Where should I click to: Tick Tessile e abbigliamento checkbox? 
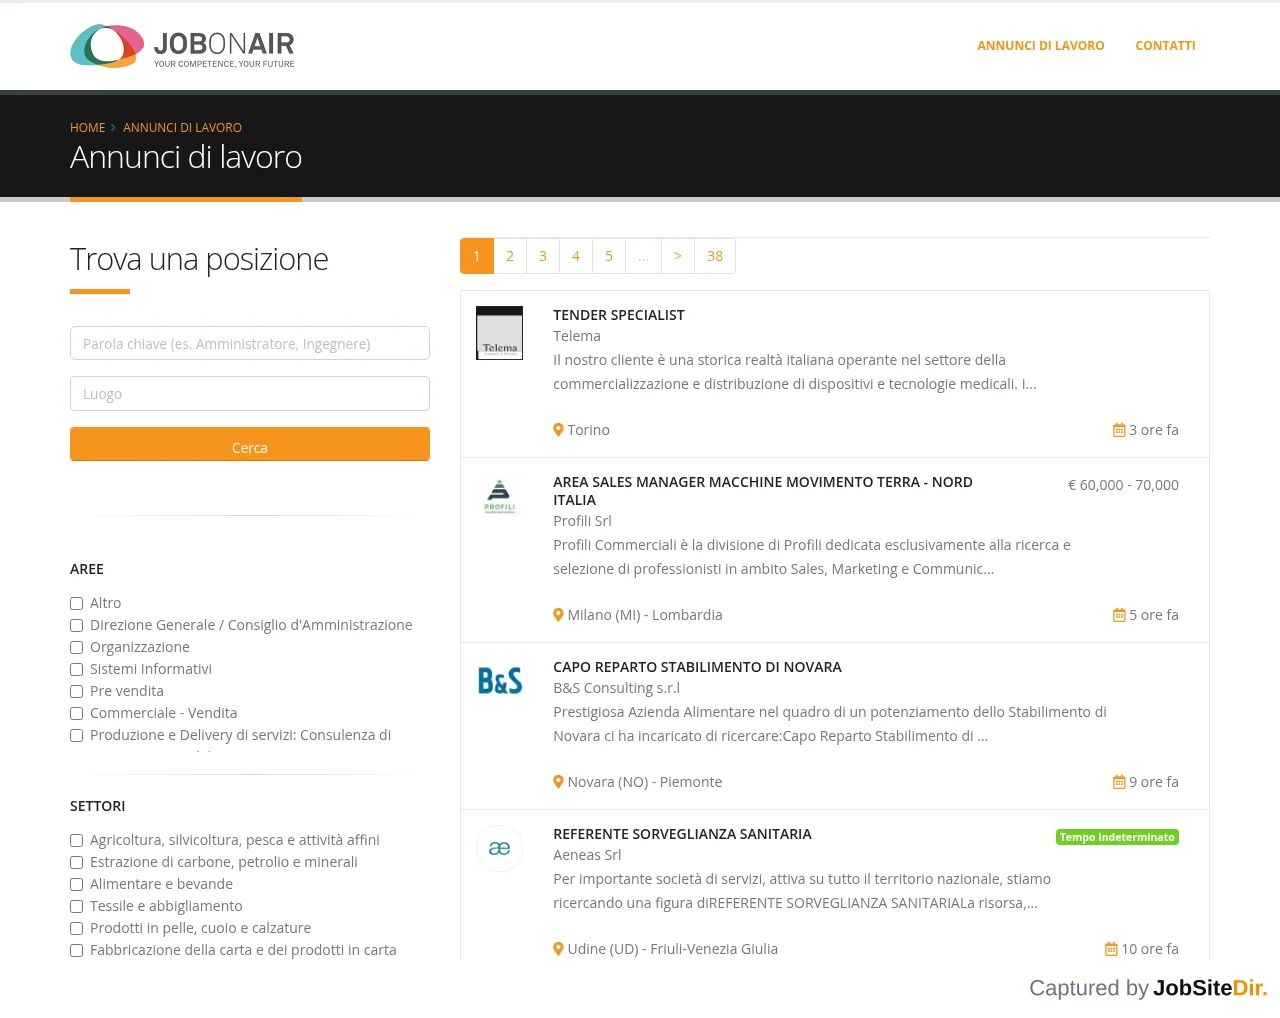pyautogui.click(x=76, y=906)
